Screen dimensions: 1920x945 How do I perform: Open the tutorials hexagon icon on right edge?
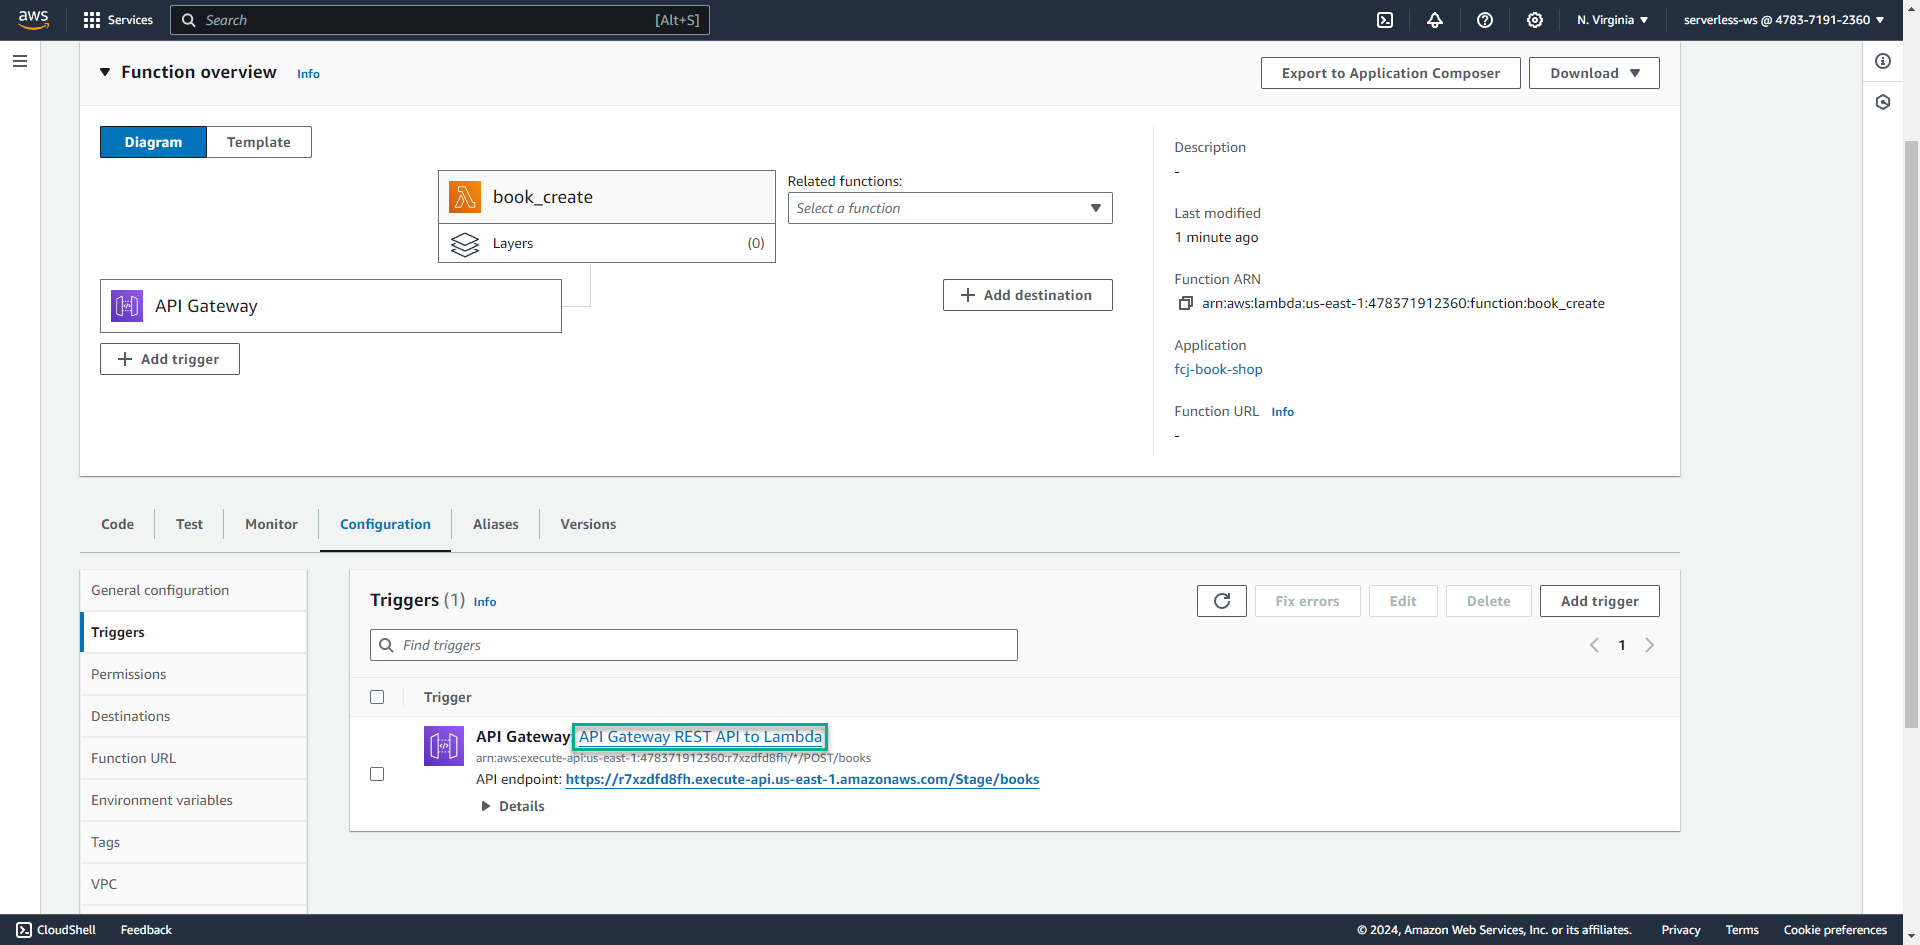(1883, 102)
